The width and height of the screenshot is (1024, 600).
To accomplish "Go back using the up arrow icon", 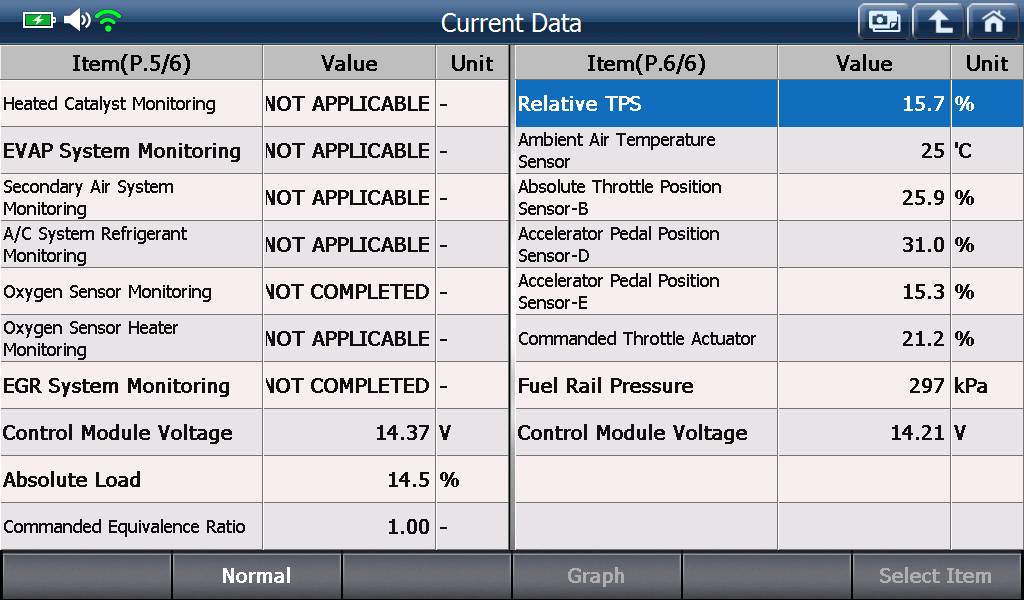I will (938, 22).
